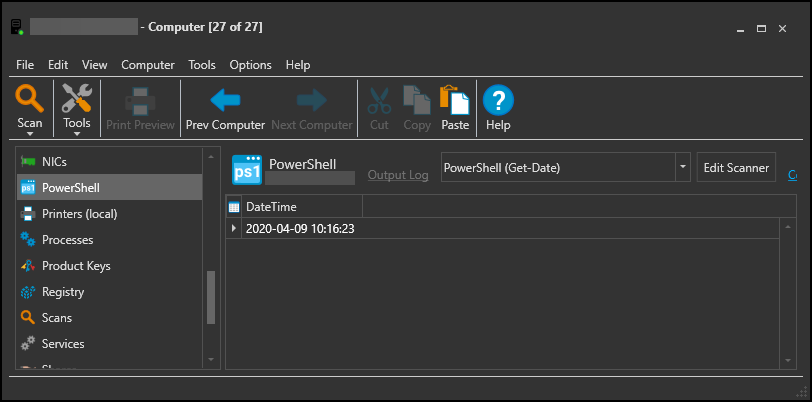The width and height of the screenshot is (812, 402).
Task: Go to Prev Computer with blue arrow
Action: 225,100
